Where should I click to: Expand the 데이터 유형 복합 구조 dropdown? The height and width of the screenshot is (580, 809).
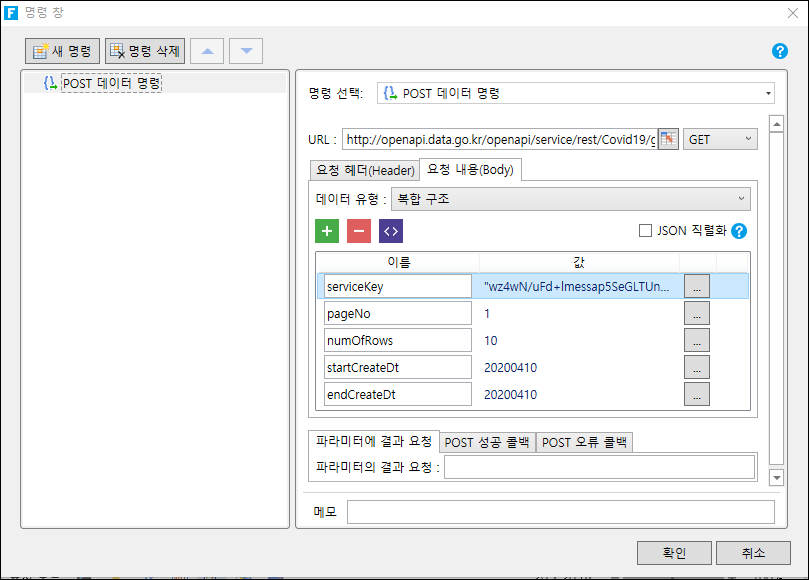568,199
